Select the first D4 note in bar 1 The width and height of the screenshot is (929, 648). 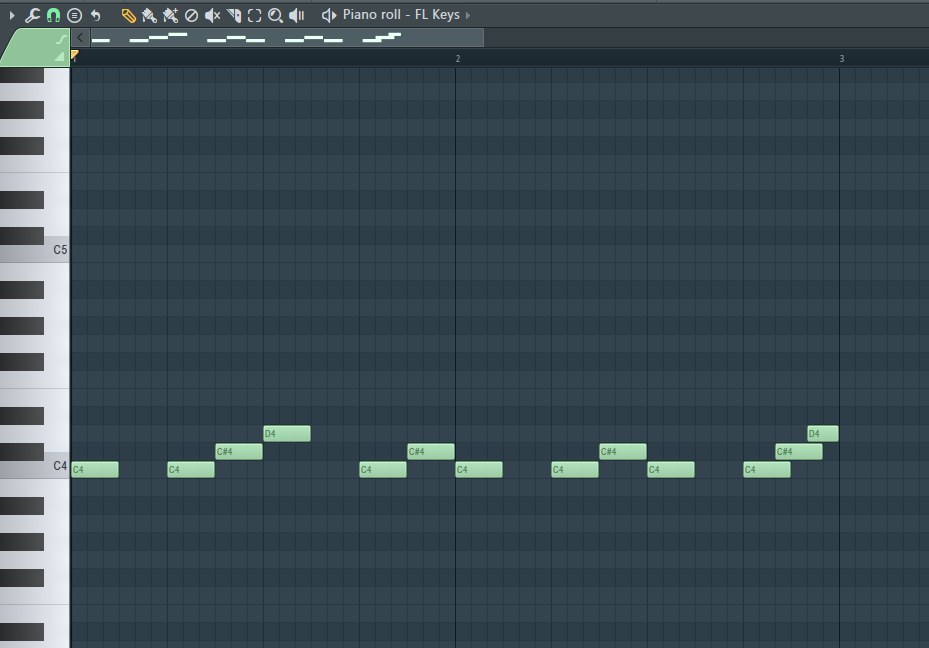coord(287,434)
